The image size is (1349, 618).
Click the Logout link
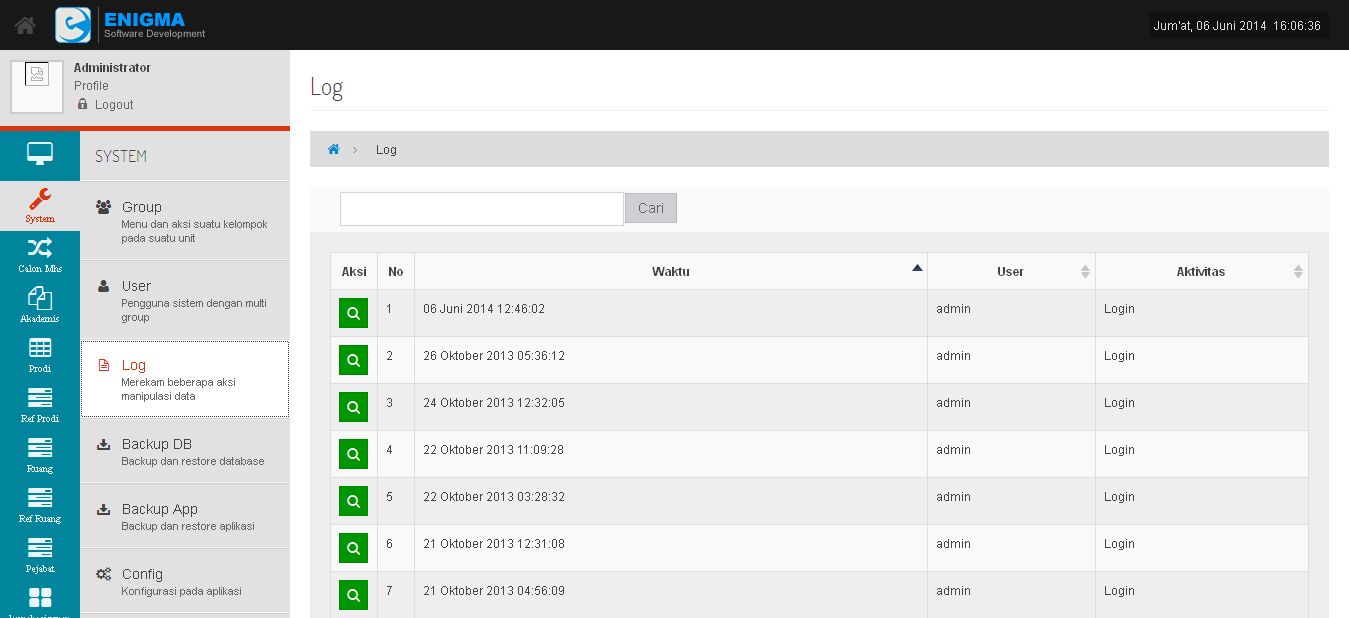click(114, 105)
